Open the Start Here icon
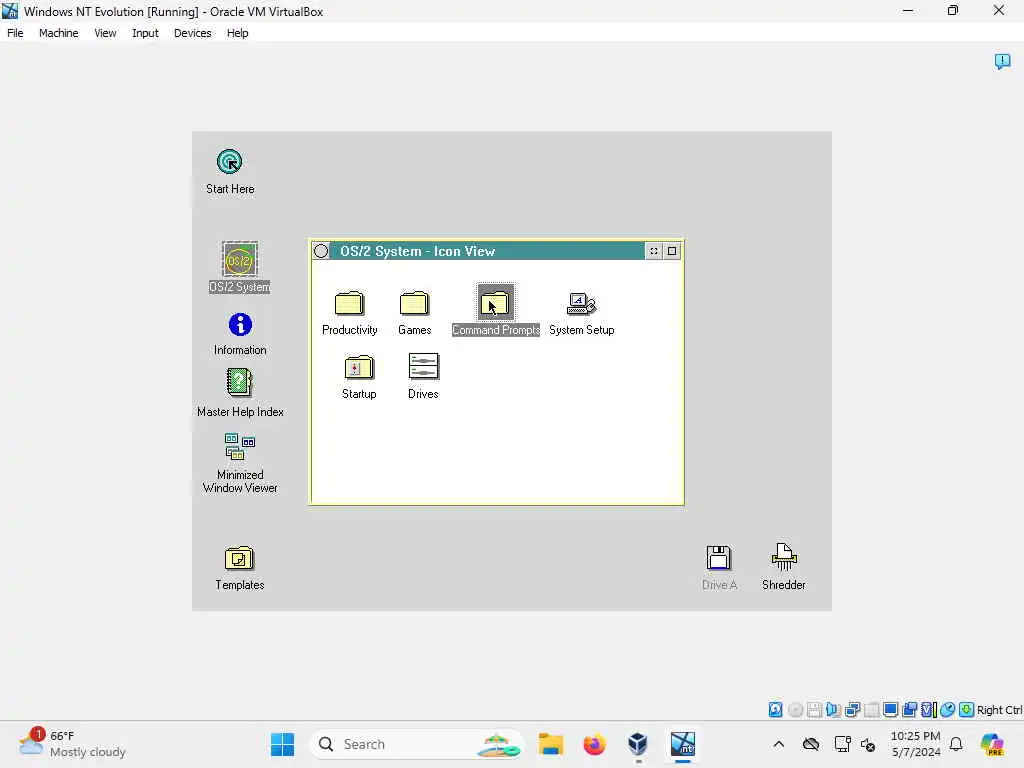Screen dimensions: 1024x768 pyautogui.click(x=229, y=162)
